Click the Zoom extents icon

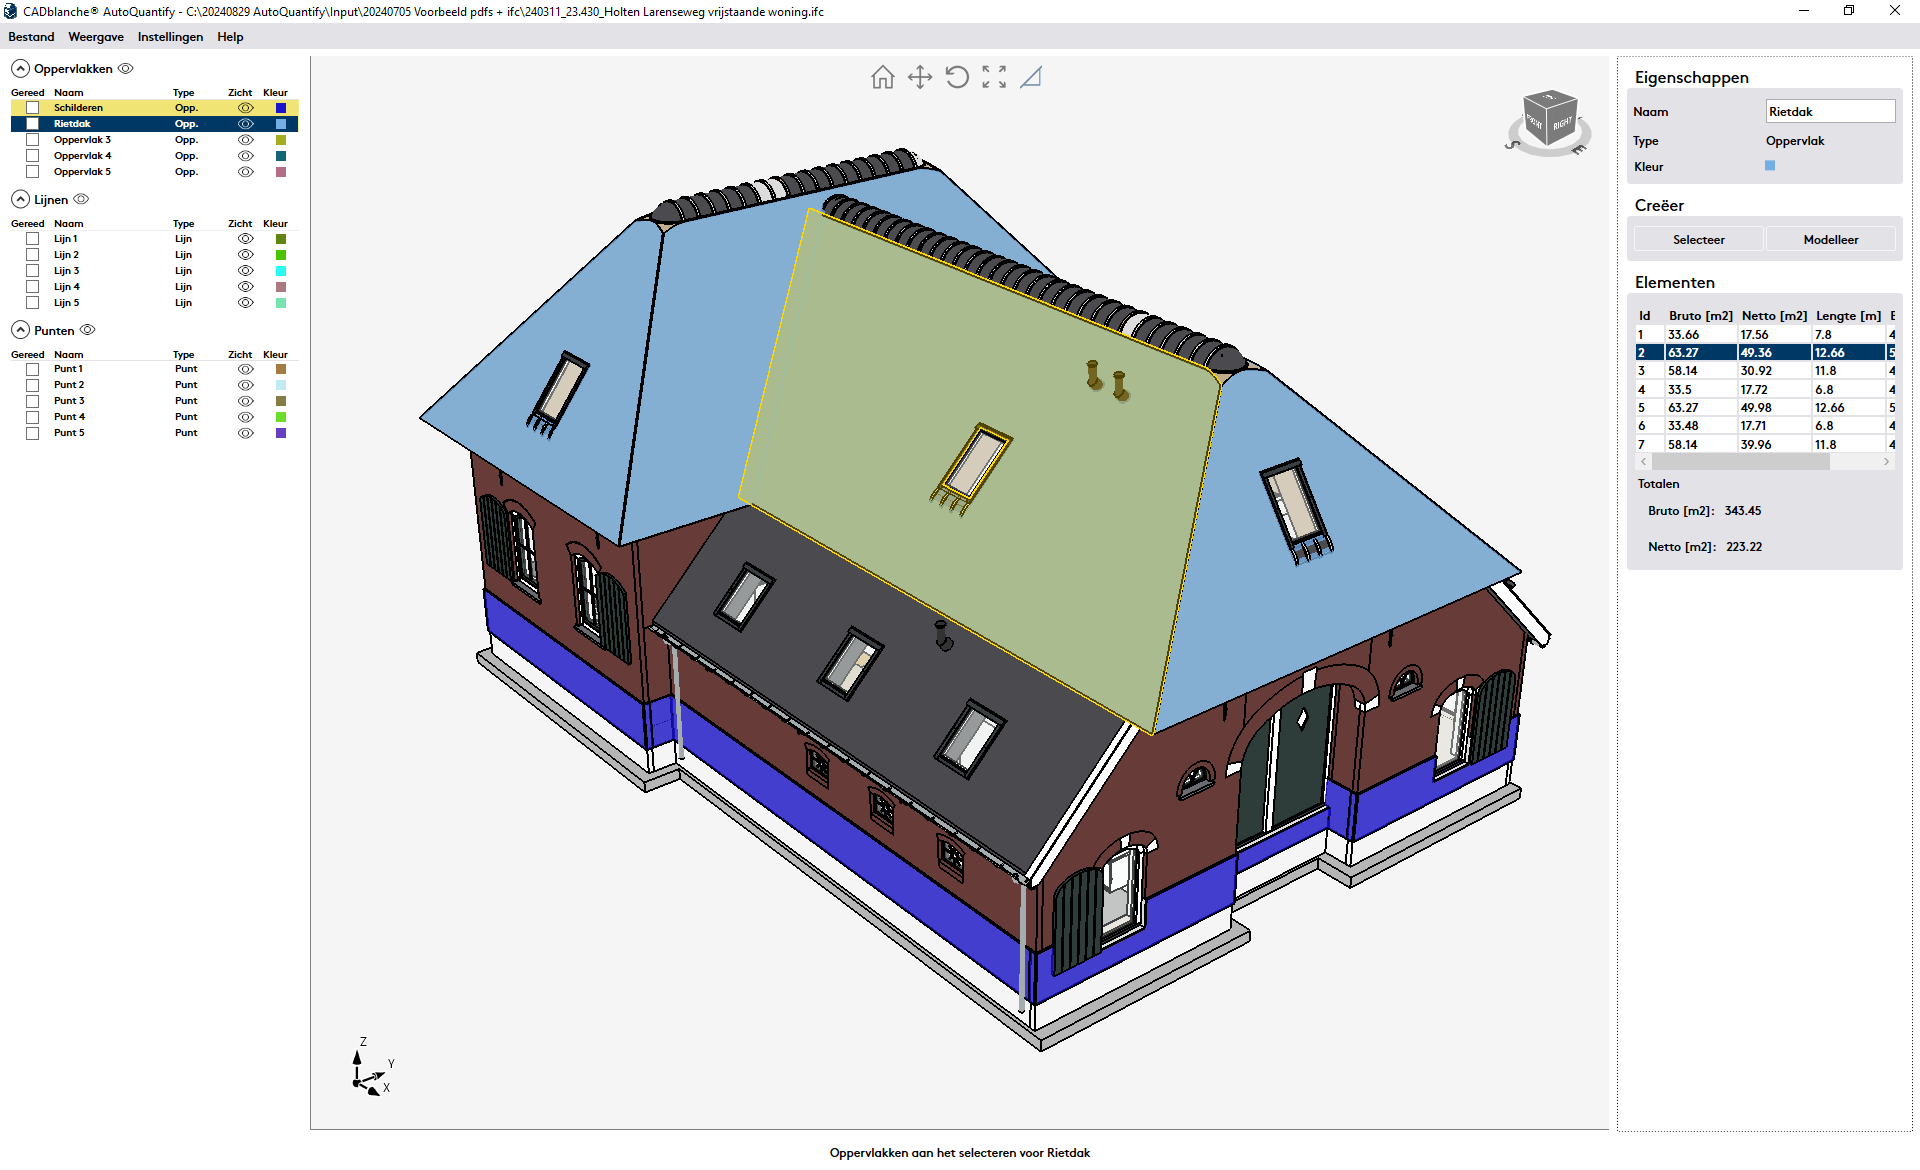(x=994, y=77)
